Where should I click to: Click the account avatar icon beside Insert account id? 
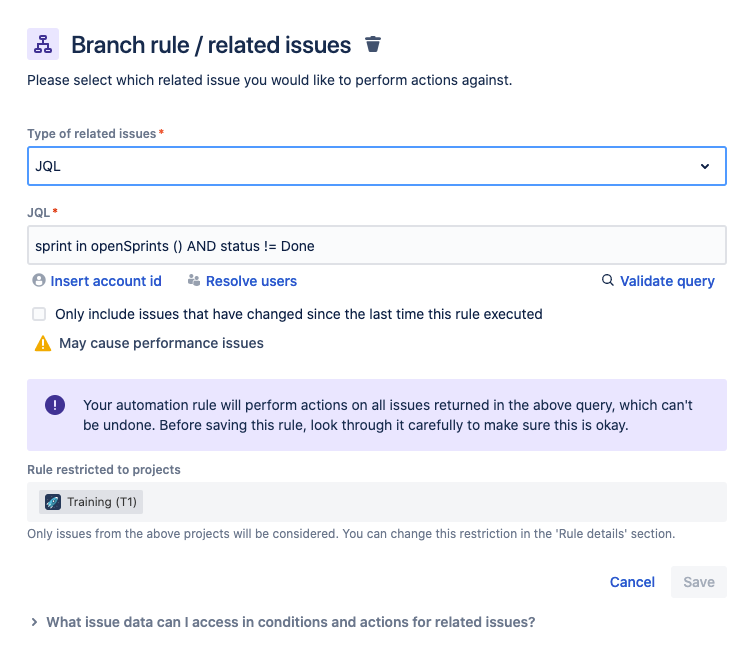point(39,280)
